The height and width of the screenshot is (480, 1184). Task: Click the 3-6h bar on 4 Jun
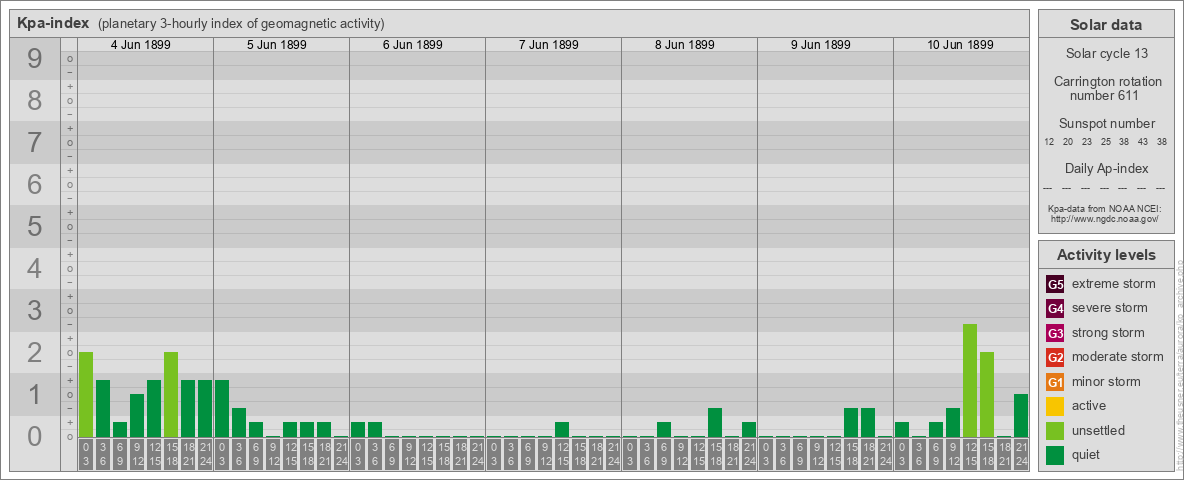[103, 408]
